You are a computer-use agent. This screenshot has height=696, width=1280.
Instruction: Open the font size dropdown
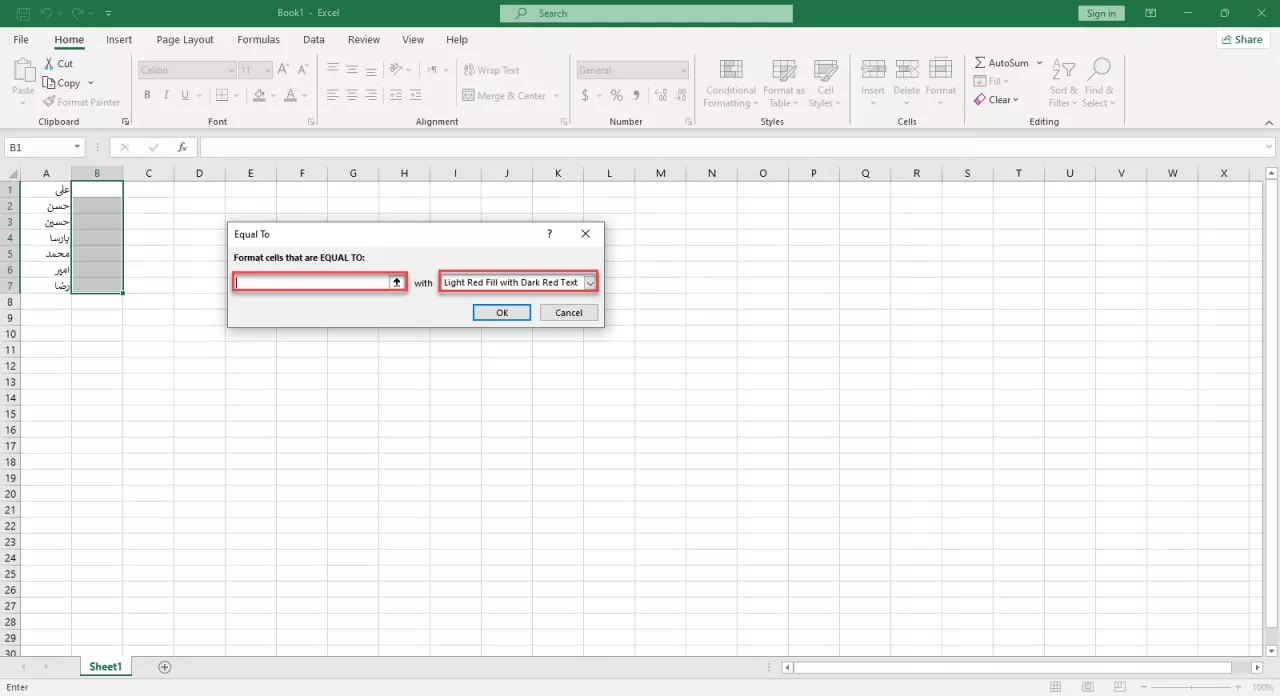267,70
